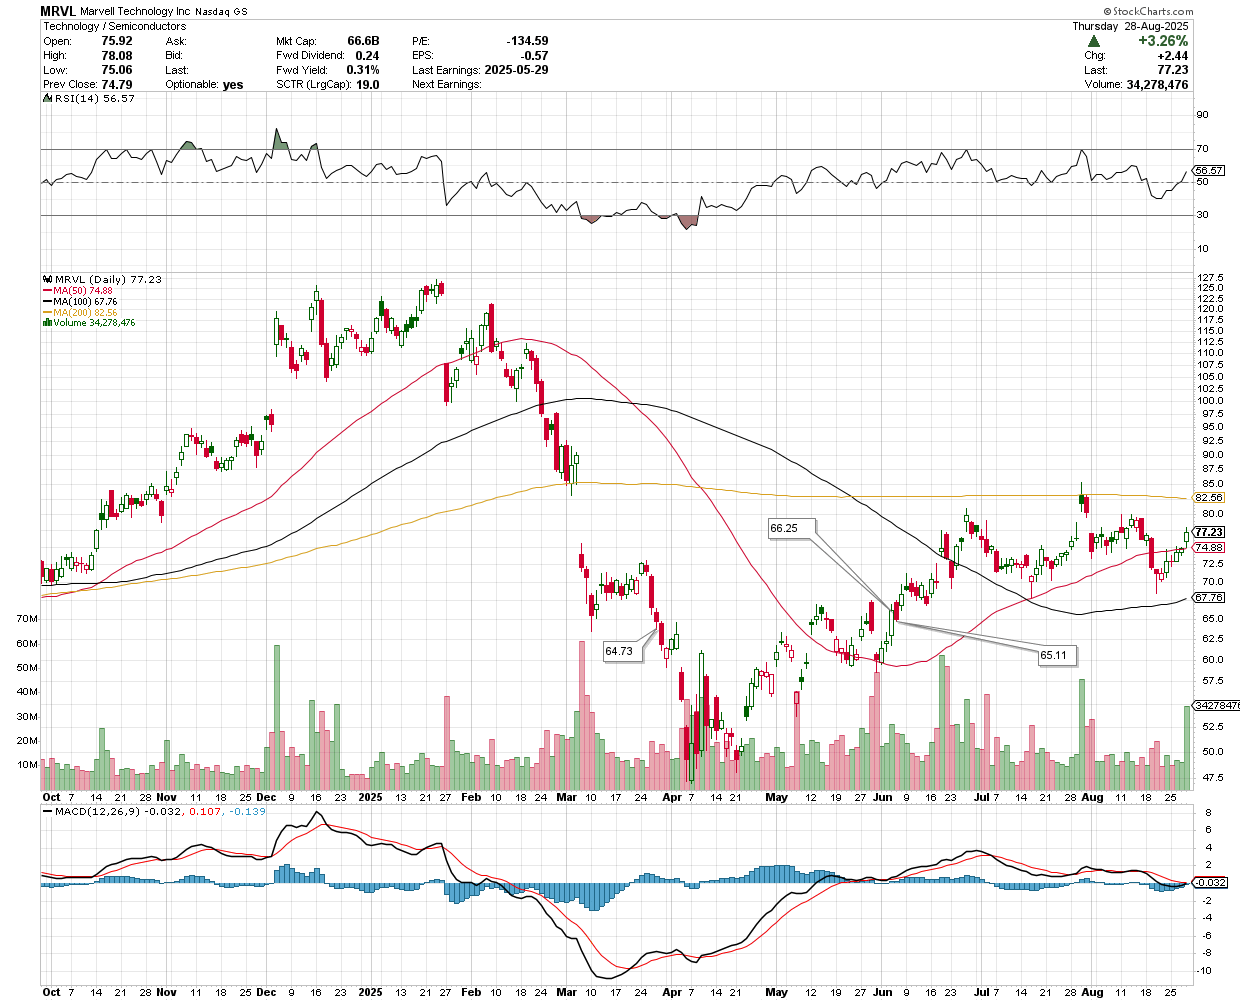Click the 65.11 price annotation callout
Screen dimensions: 1240x1001
tap(1058, 656)
